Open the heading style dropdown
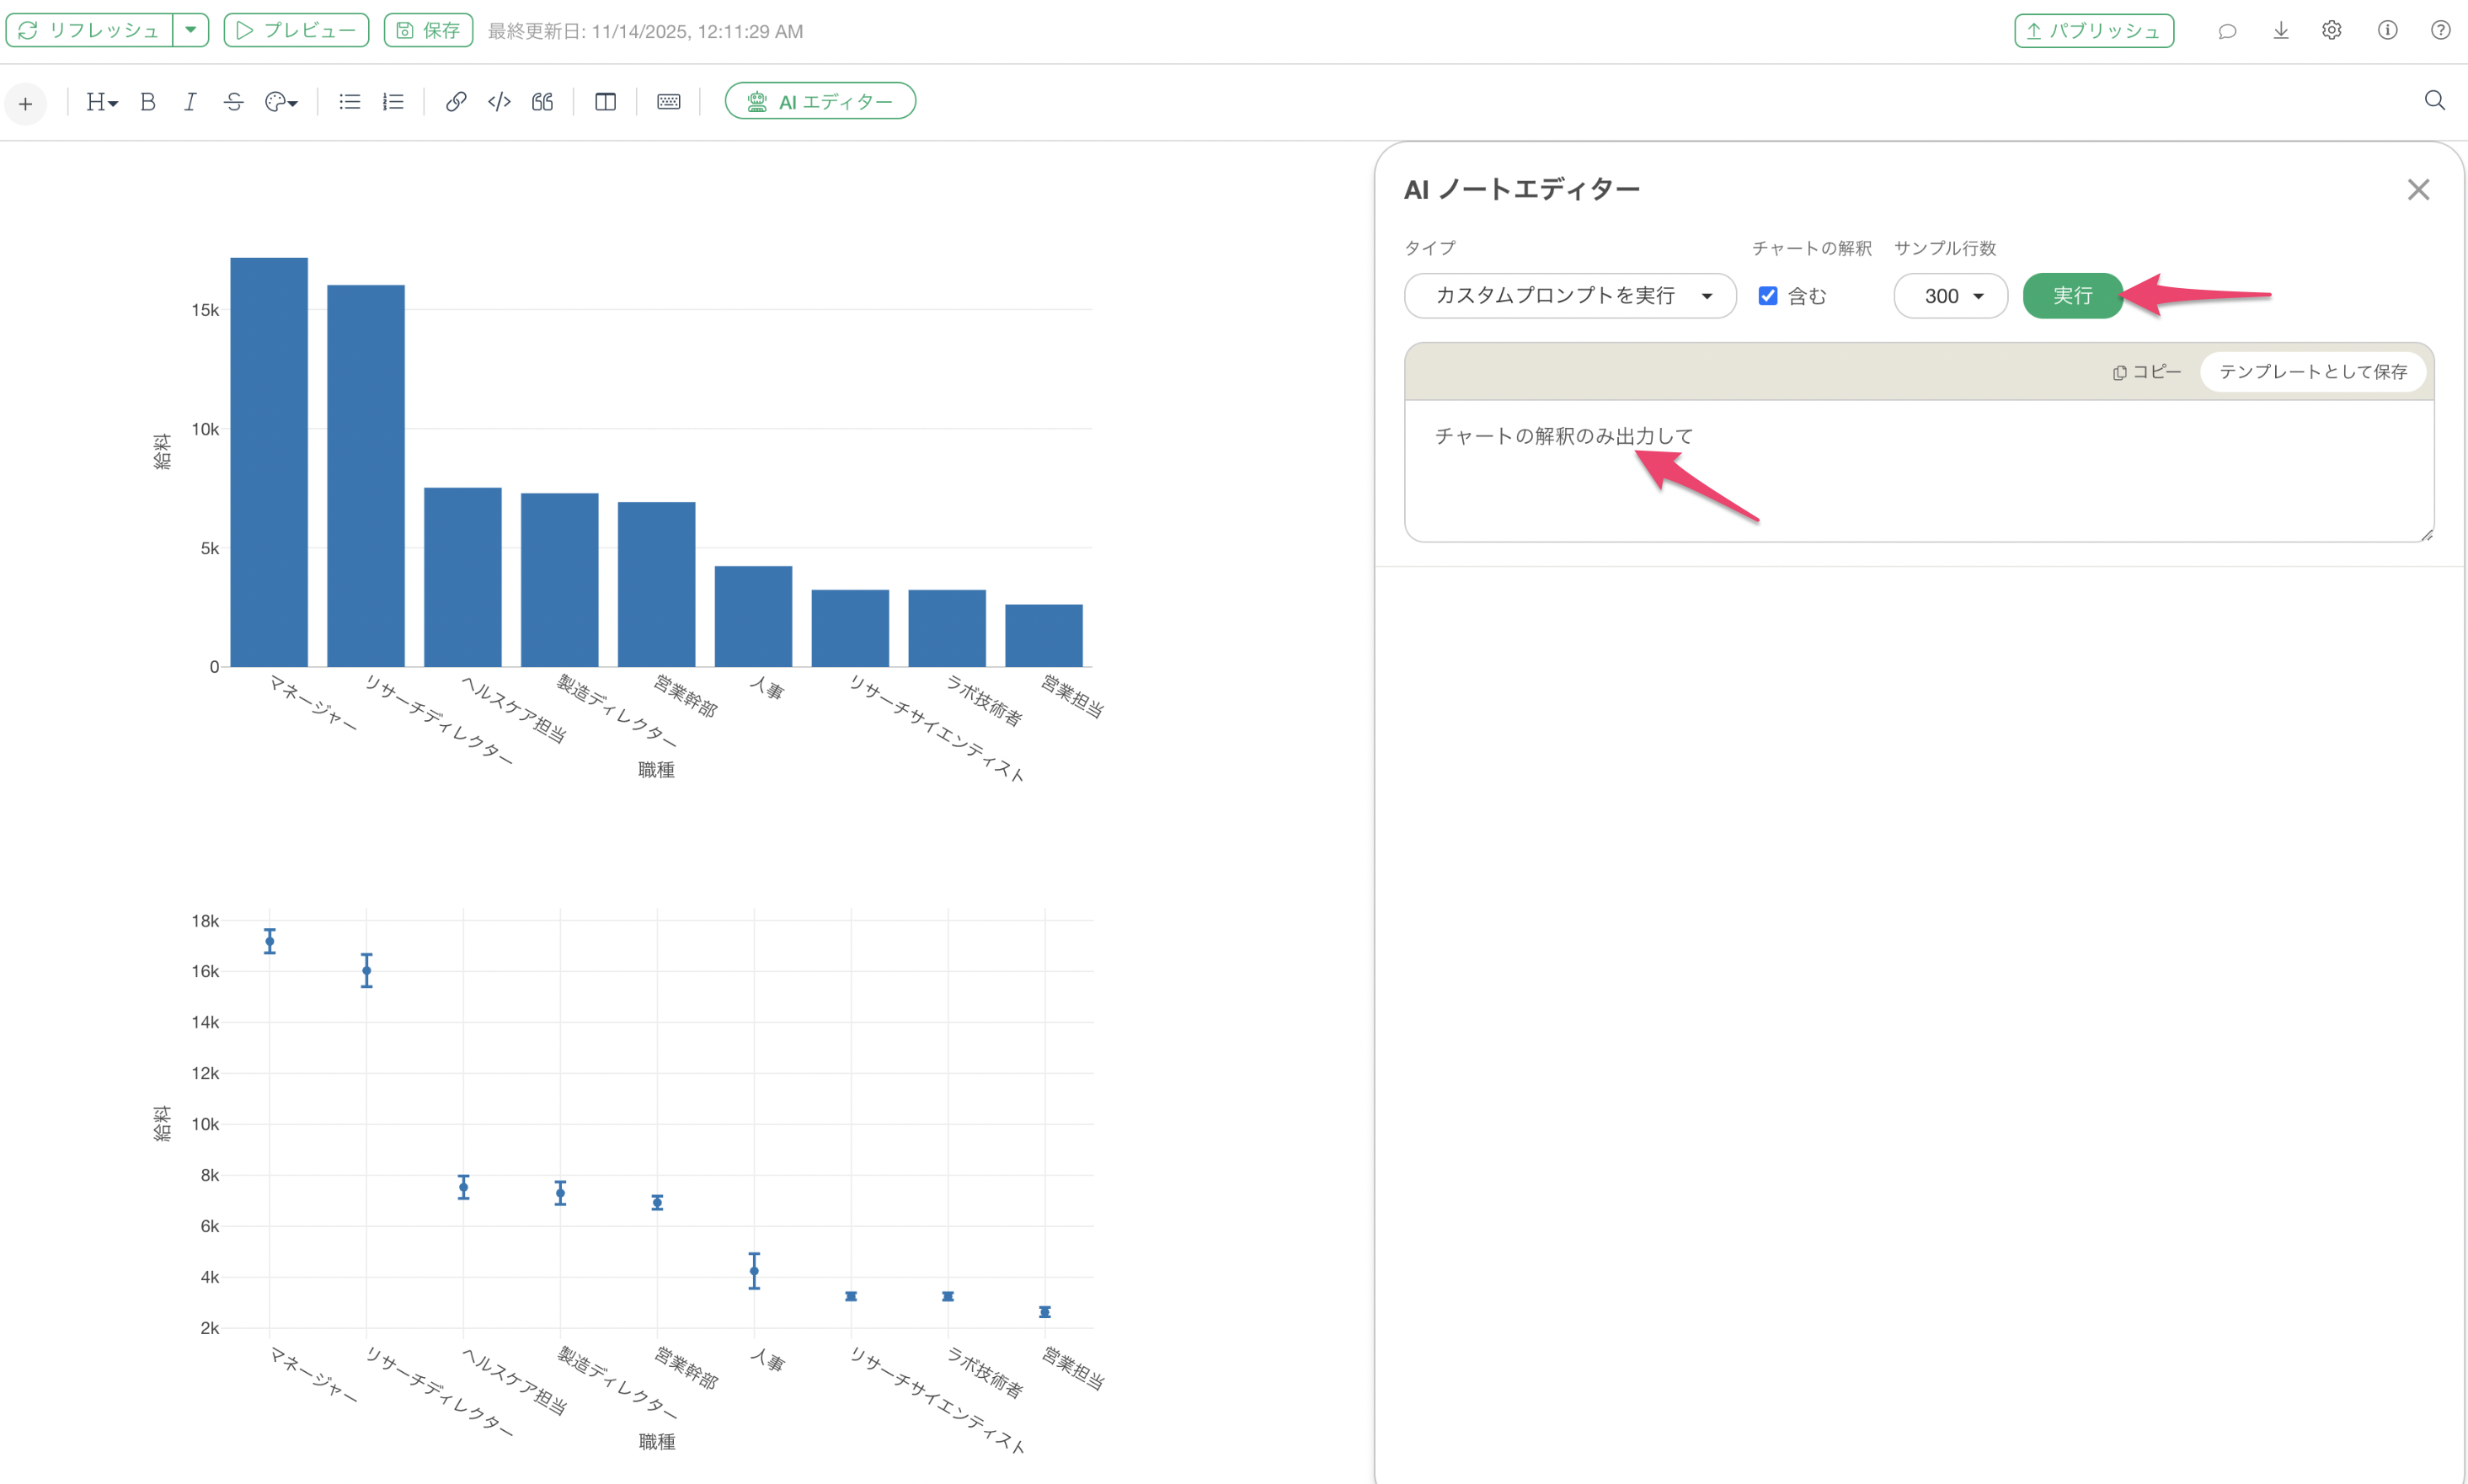2468x1484 pixels. (101, 102)
